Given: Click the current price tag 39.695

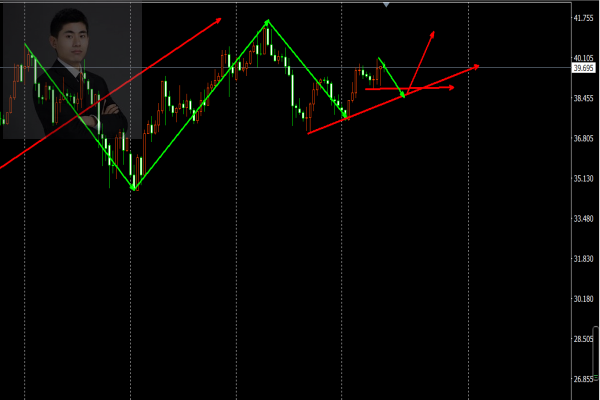Looking at the screenshot, I should pyautogui.click(x=583, y=68).
